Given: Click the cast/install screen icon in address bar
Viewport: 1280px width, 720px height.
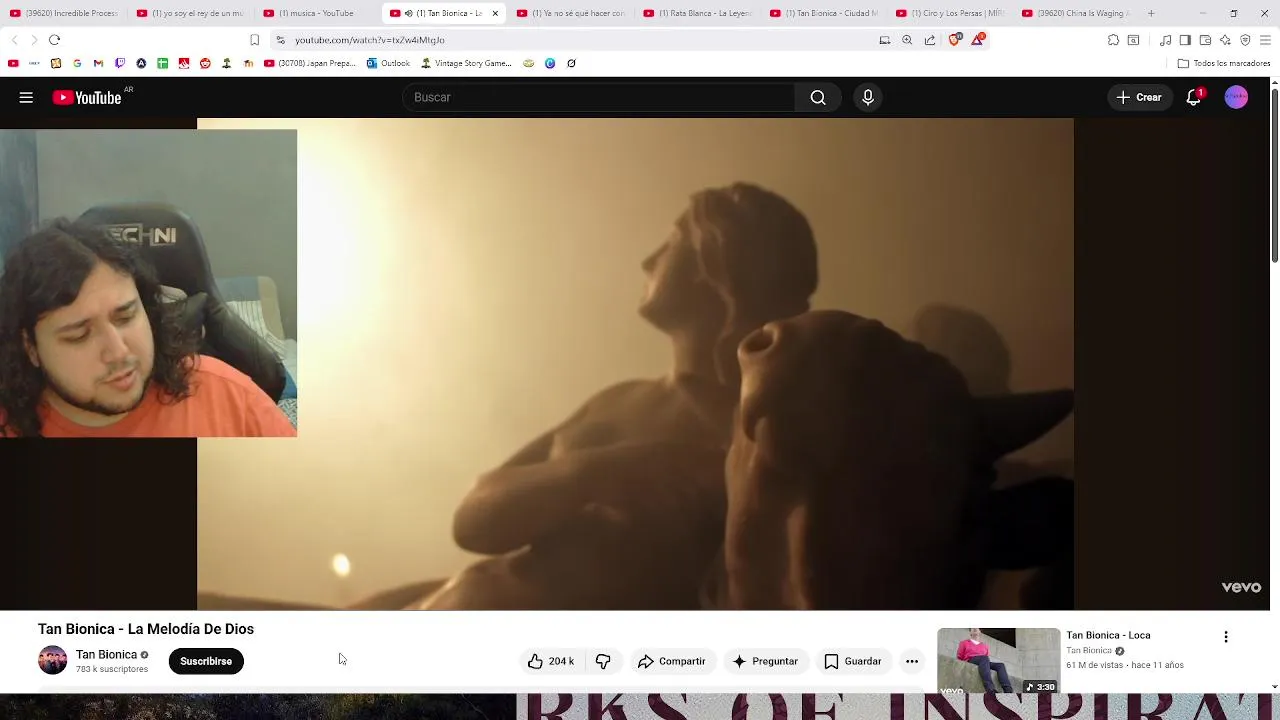Looking at the screenshot, I should [x=885, y=40].
